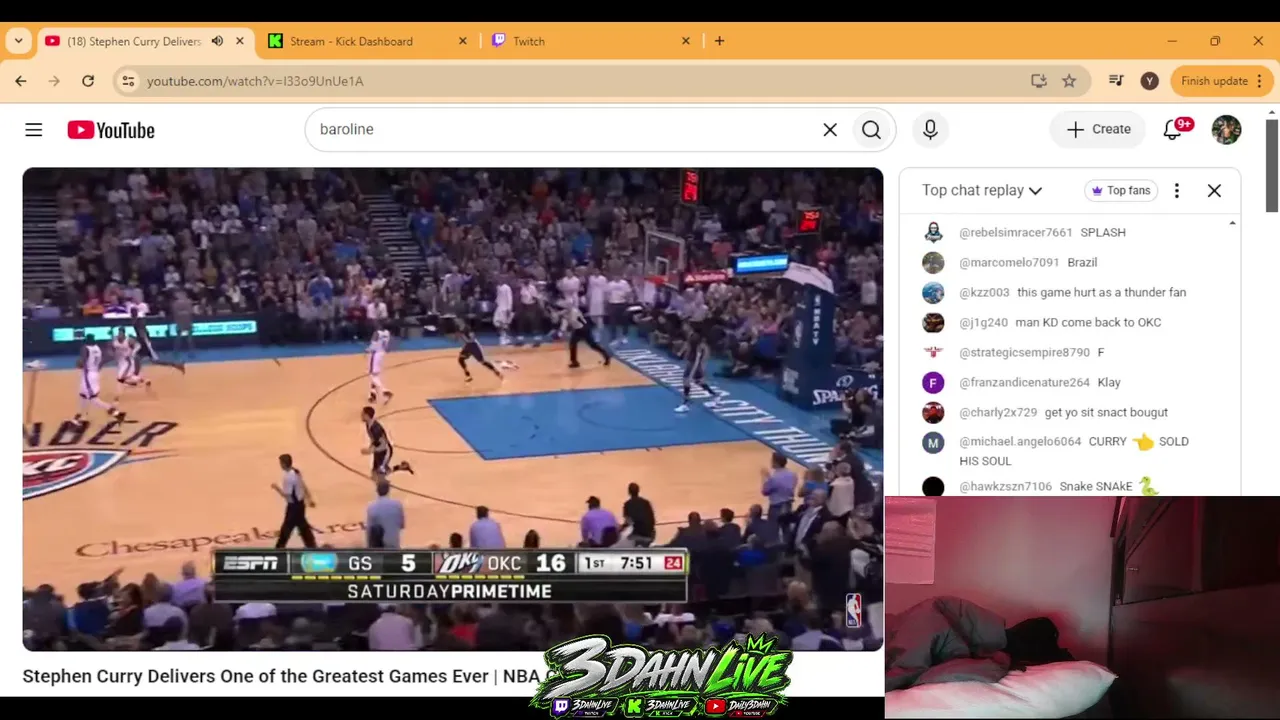
Task: Clear the search text with the X
Action: [x=830, y=130]
